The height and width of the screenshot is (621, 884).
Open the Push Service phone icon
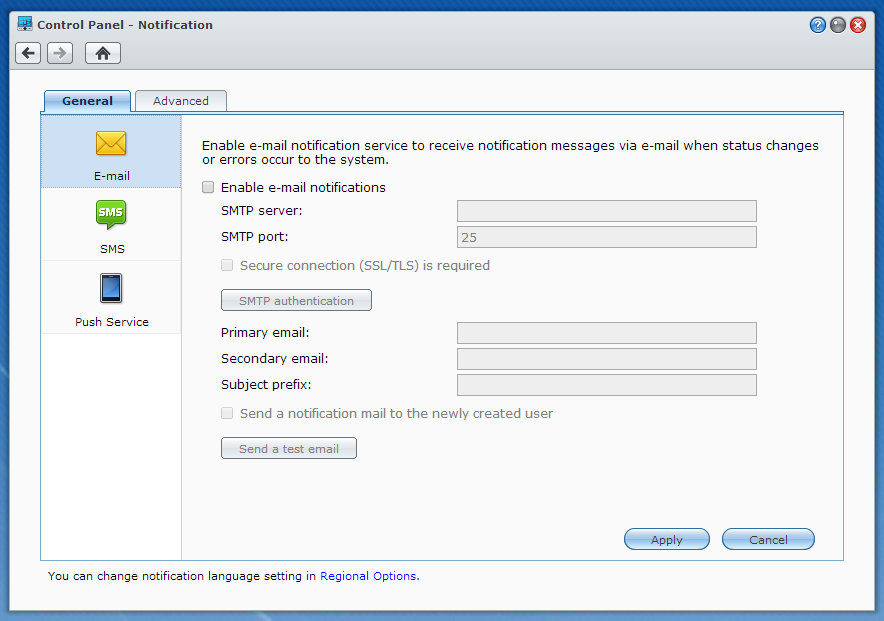(111, 288)
